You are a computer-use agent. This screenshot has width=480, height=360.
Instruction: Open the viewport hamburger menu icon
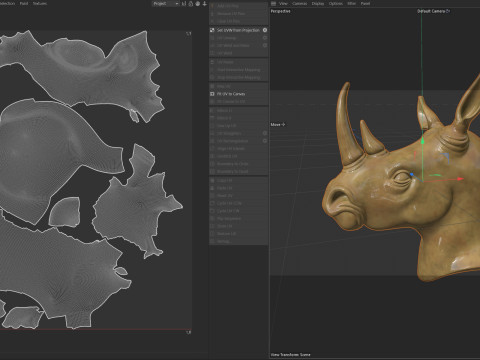tap(273, 3)
